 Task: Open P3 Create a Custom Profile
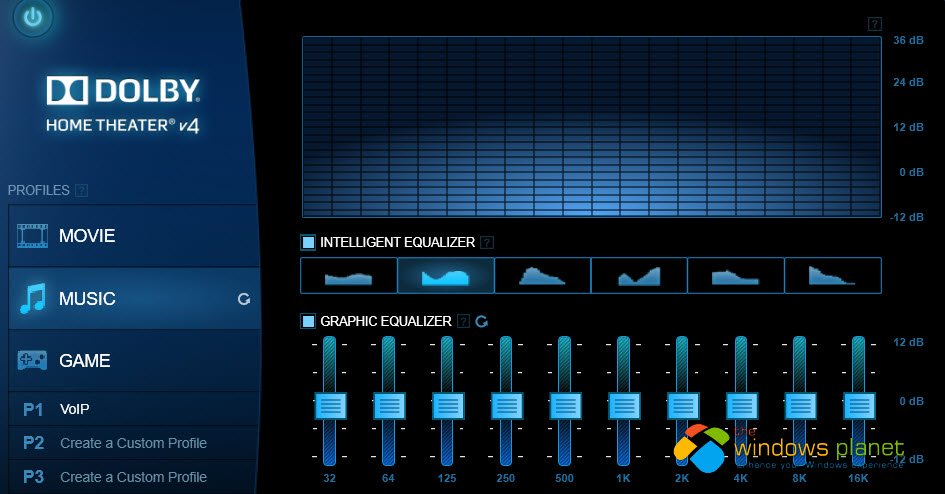134,477
